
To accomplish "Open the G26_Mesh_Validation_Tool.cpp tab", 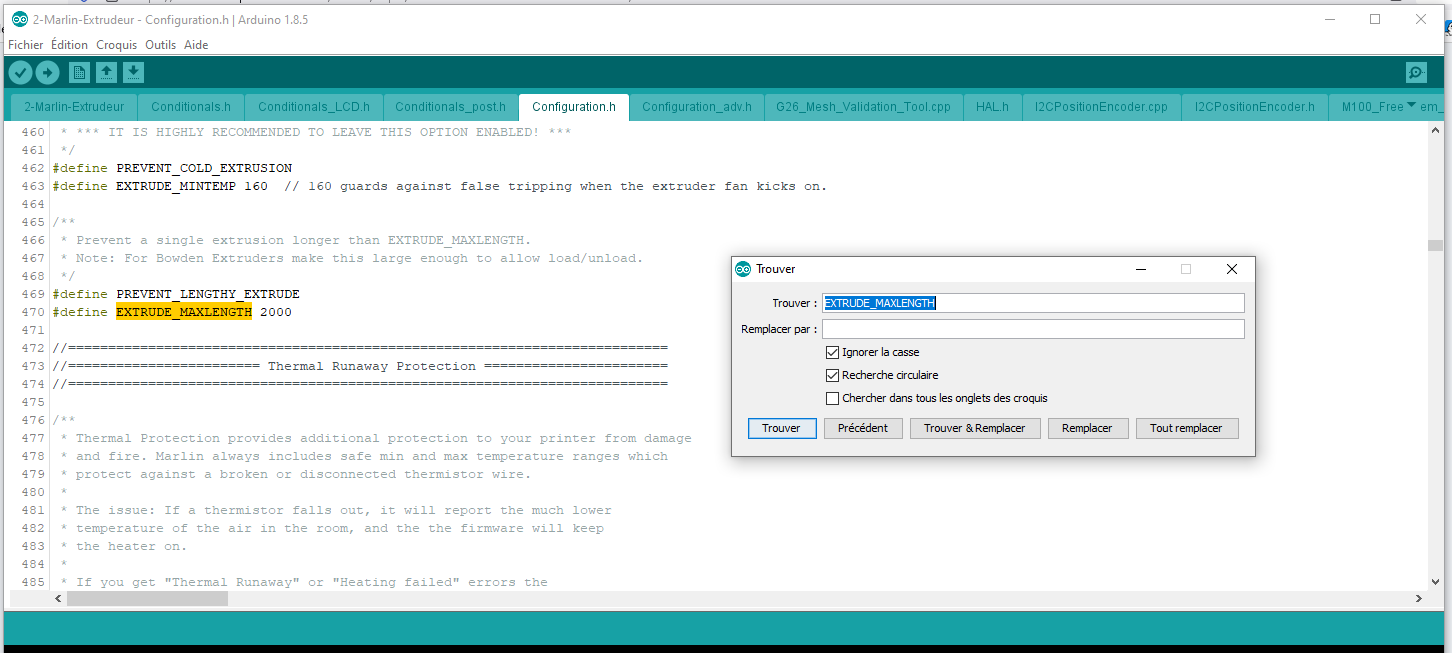I will [864, 107].
